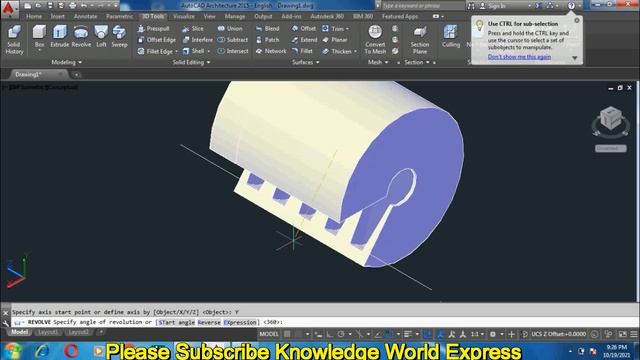
Task: Use the surface Trim tool
Action: point(333,29)
